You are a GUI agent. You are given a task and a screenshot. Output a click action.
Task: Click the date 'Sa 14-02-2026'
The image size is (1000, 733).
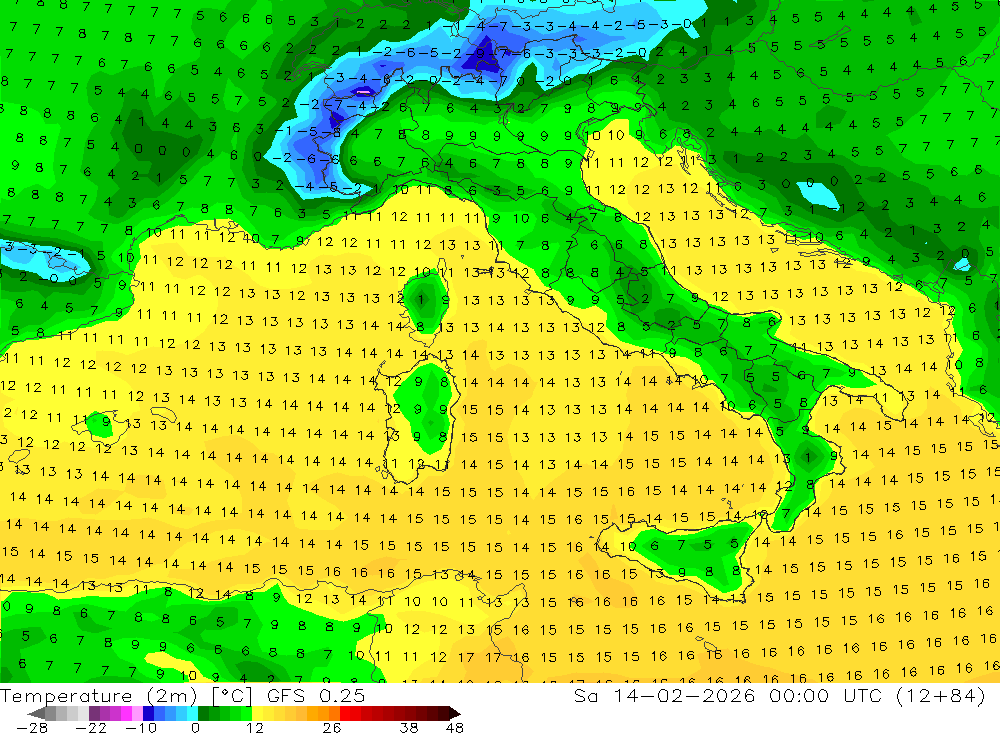(x=664, y=696)
